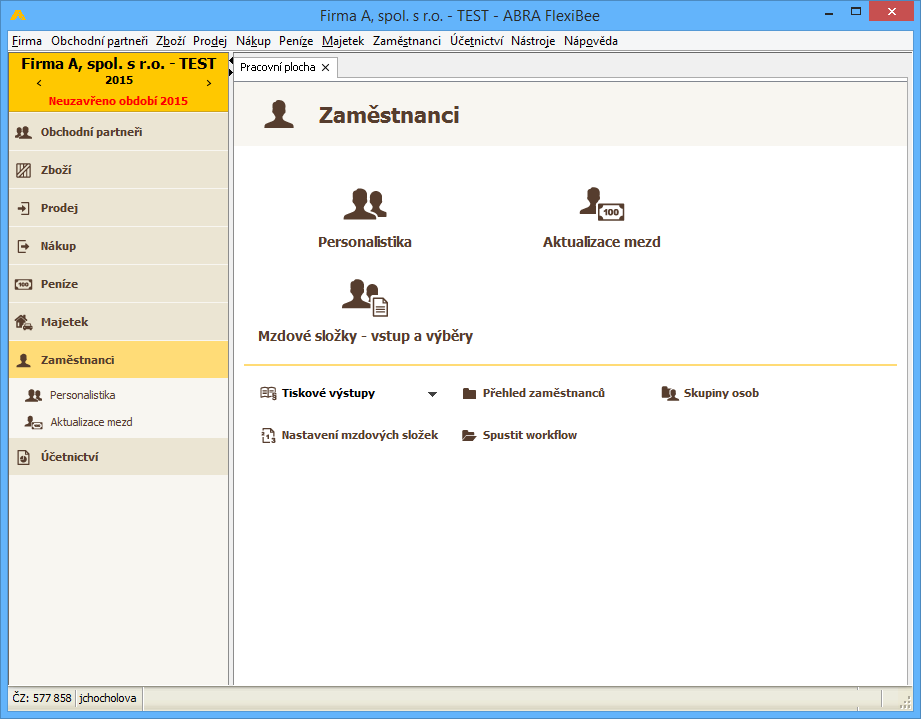The height and width of the screenshot is (719, 921).
Task: Click the Personalistika sub-item icon in sidebar
Action: tap(33, 395)
